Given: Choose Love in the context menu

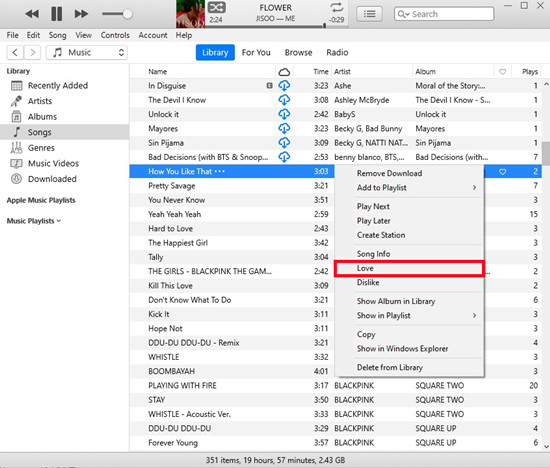Looking at the screenshot, I should 409,268.
